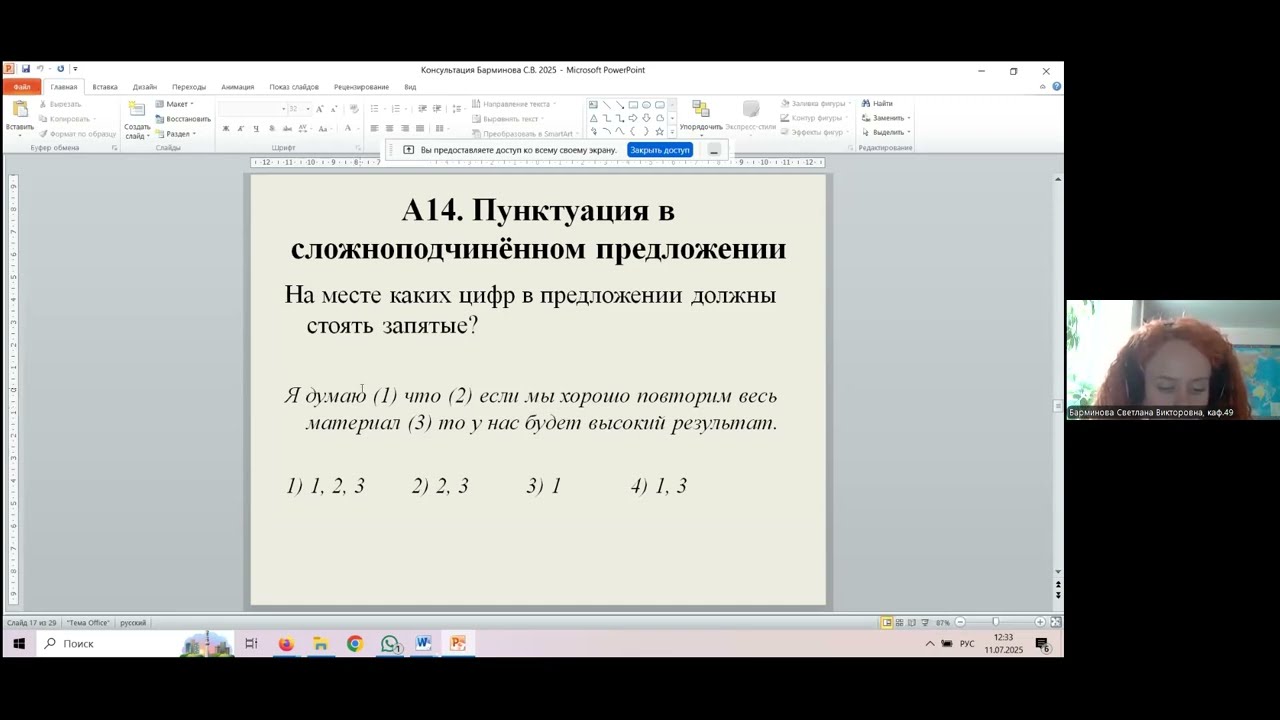Decrease the font size with the small A button
Image resolution: width=1280 pixels, height=720 pixels.
click(x=334, y=108)
